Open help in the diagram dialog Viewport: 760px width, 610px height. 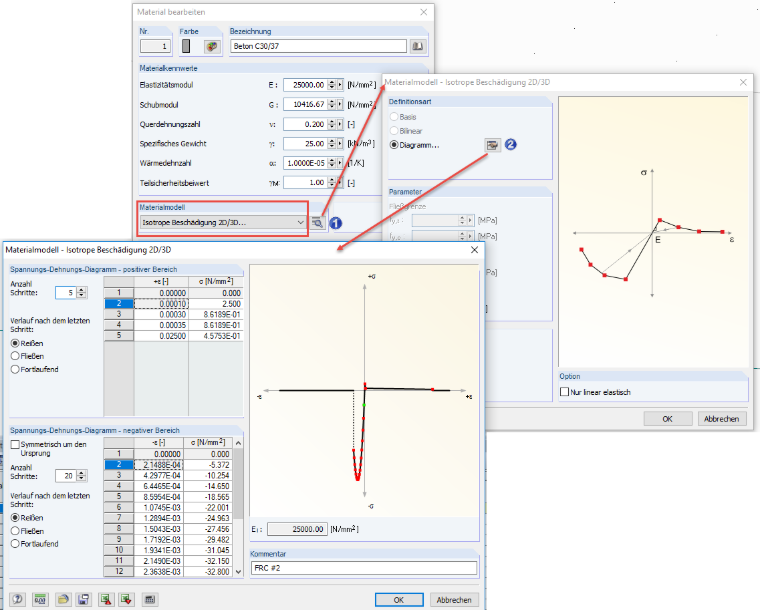pos(17,599)
